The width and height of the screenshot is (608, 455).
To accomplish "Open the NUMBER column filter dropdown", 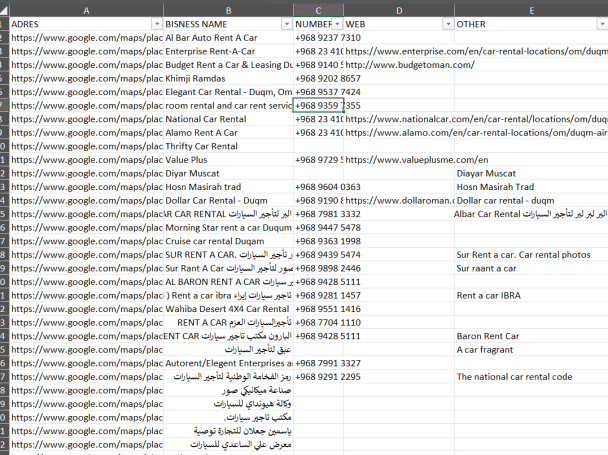I will click(337, 24).
